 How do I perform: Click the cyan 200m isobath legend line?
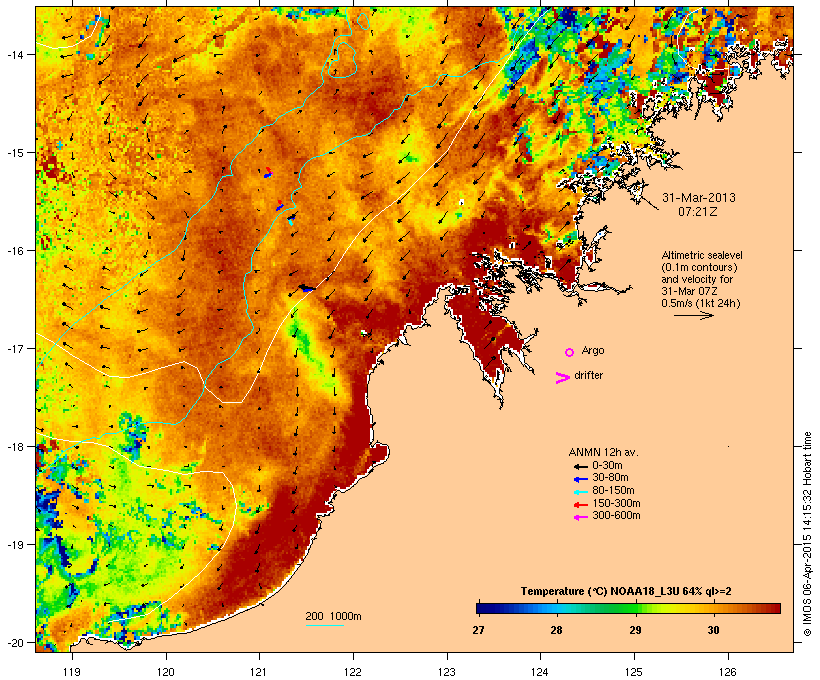tap(324, 625)
